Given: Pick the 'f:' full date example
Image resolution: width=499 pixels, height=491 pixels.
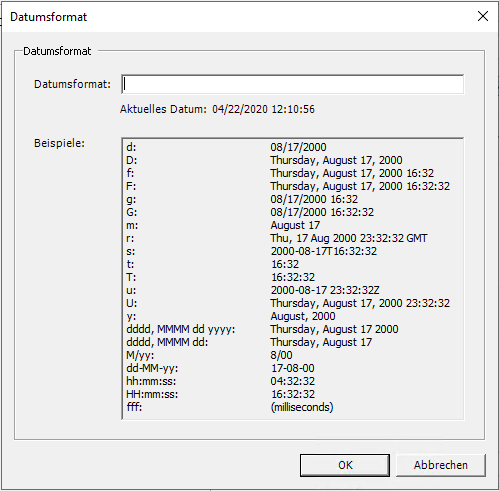Looking at the screenshot, I should [292, 173].
